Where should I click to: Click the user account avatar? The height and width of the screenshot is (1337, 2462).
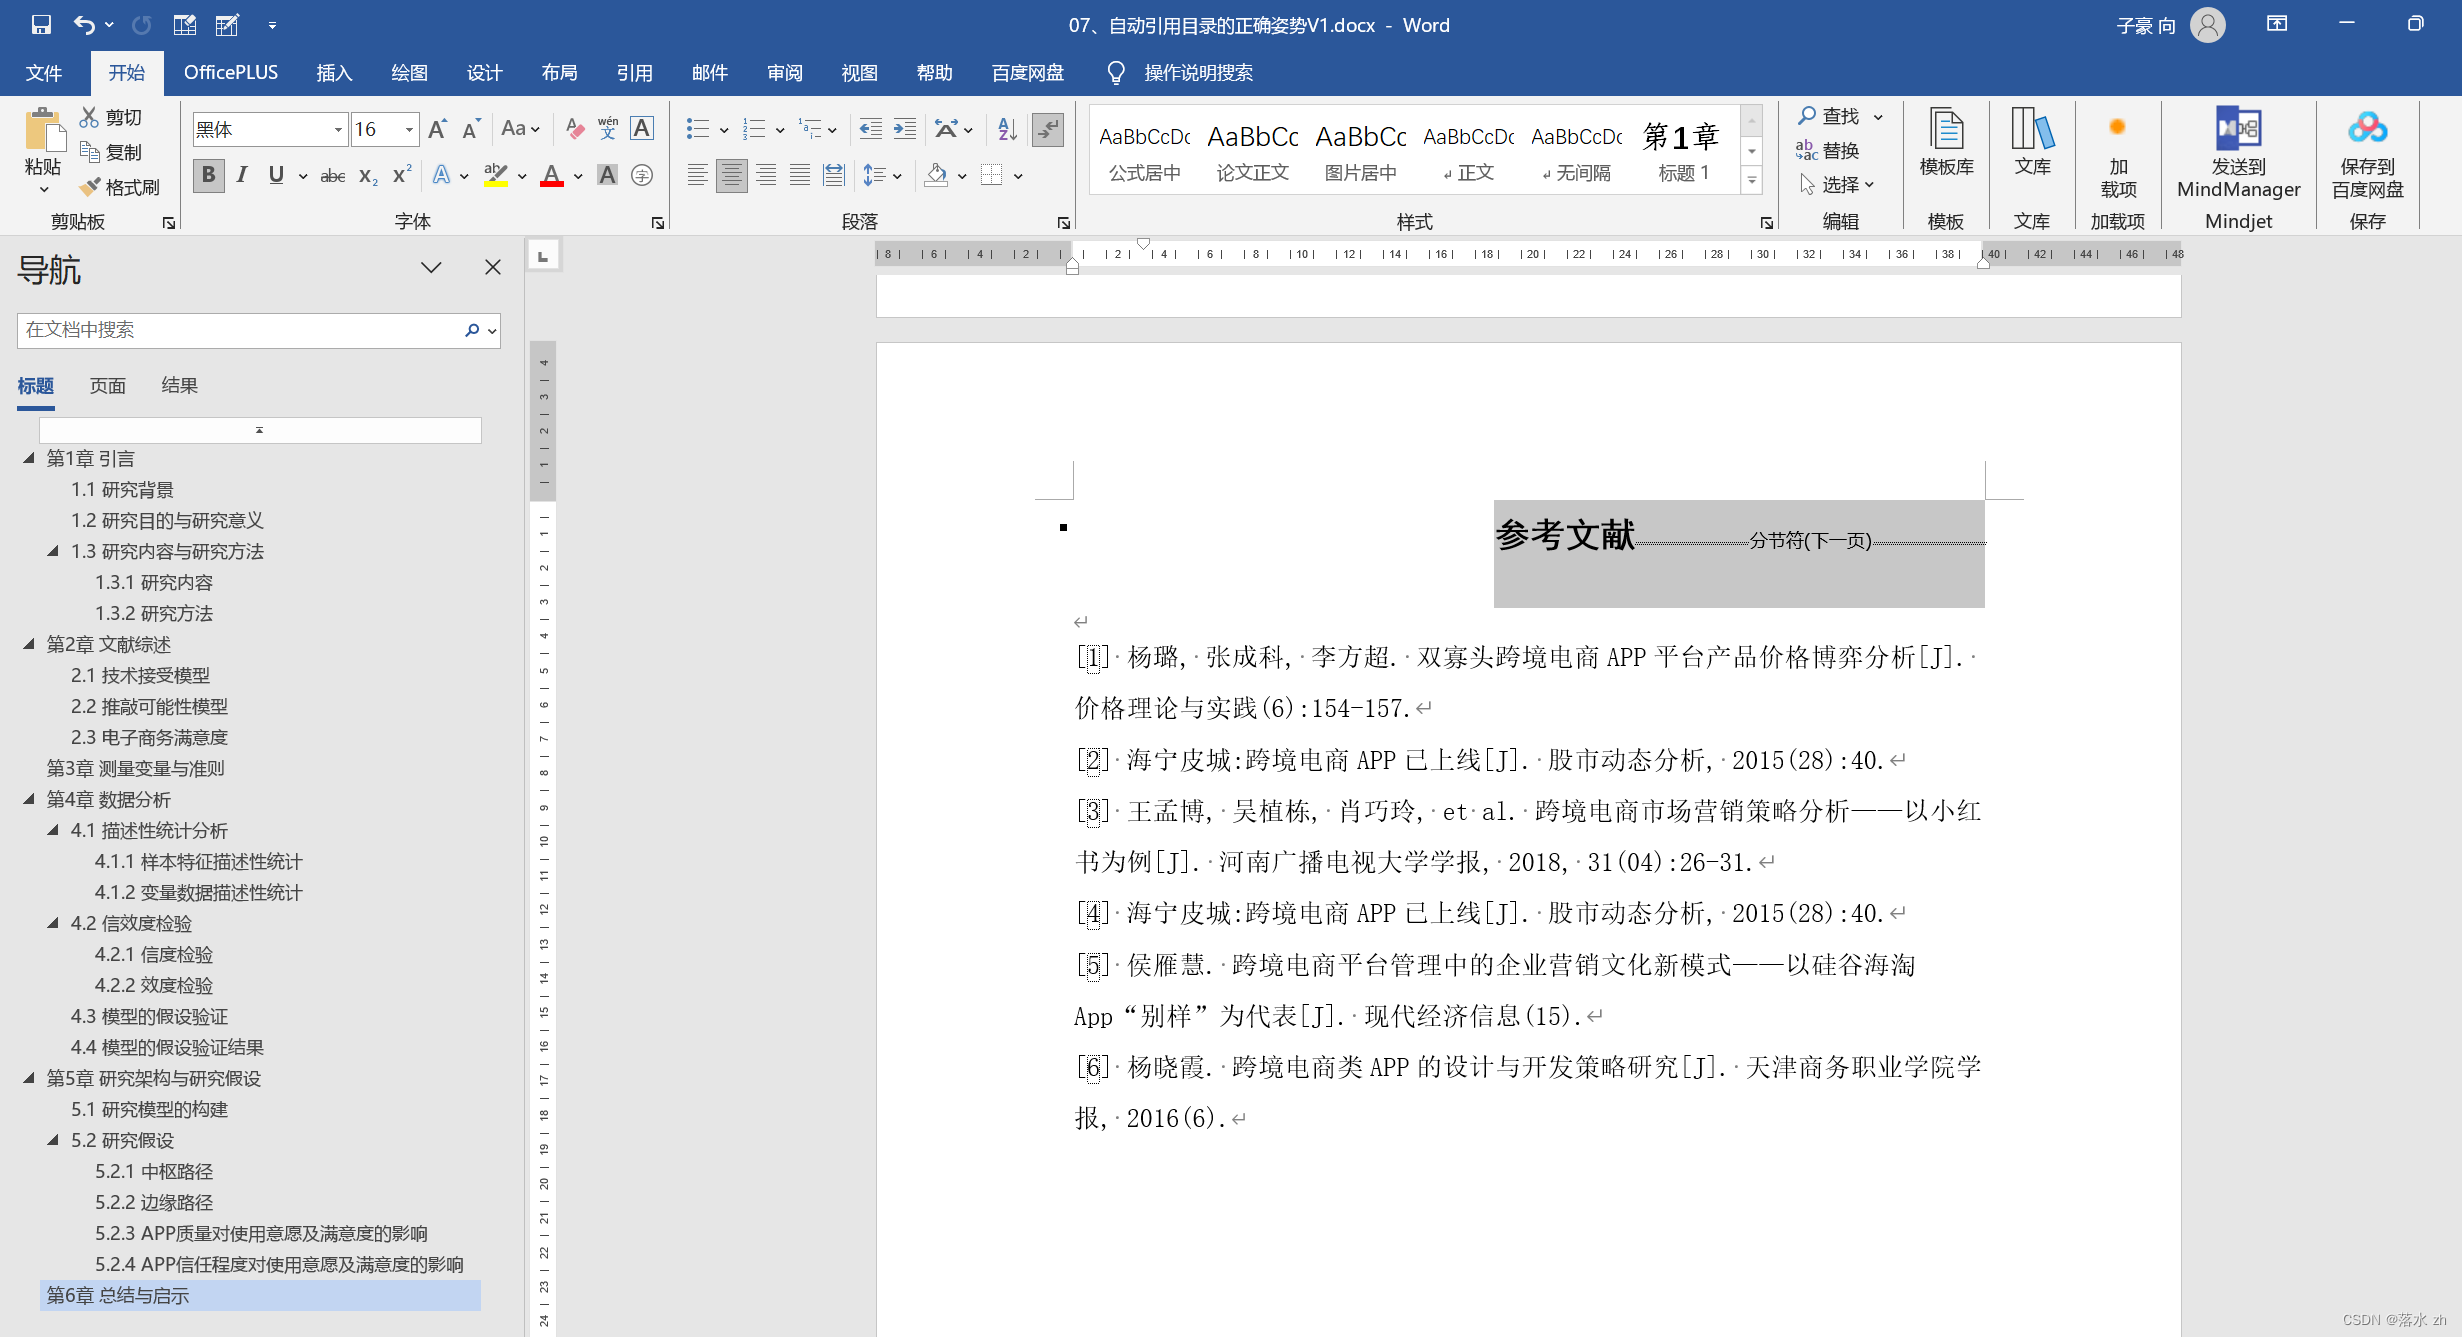2207,25
